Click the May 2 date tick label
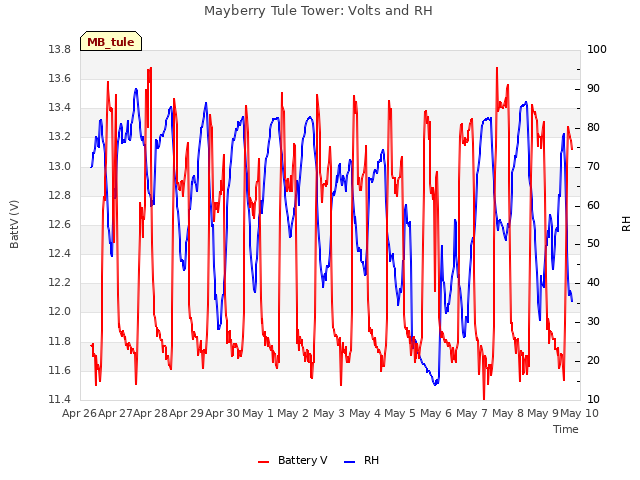 (293, 413)
